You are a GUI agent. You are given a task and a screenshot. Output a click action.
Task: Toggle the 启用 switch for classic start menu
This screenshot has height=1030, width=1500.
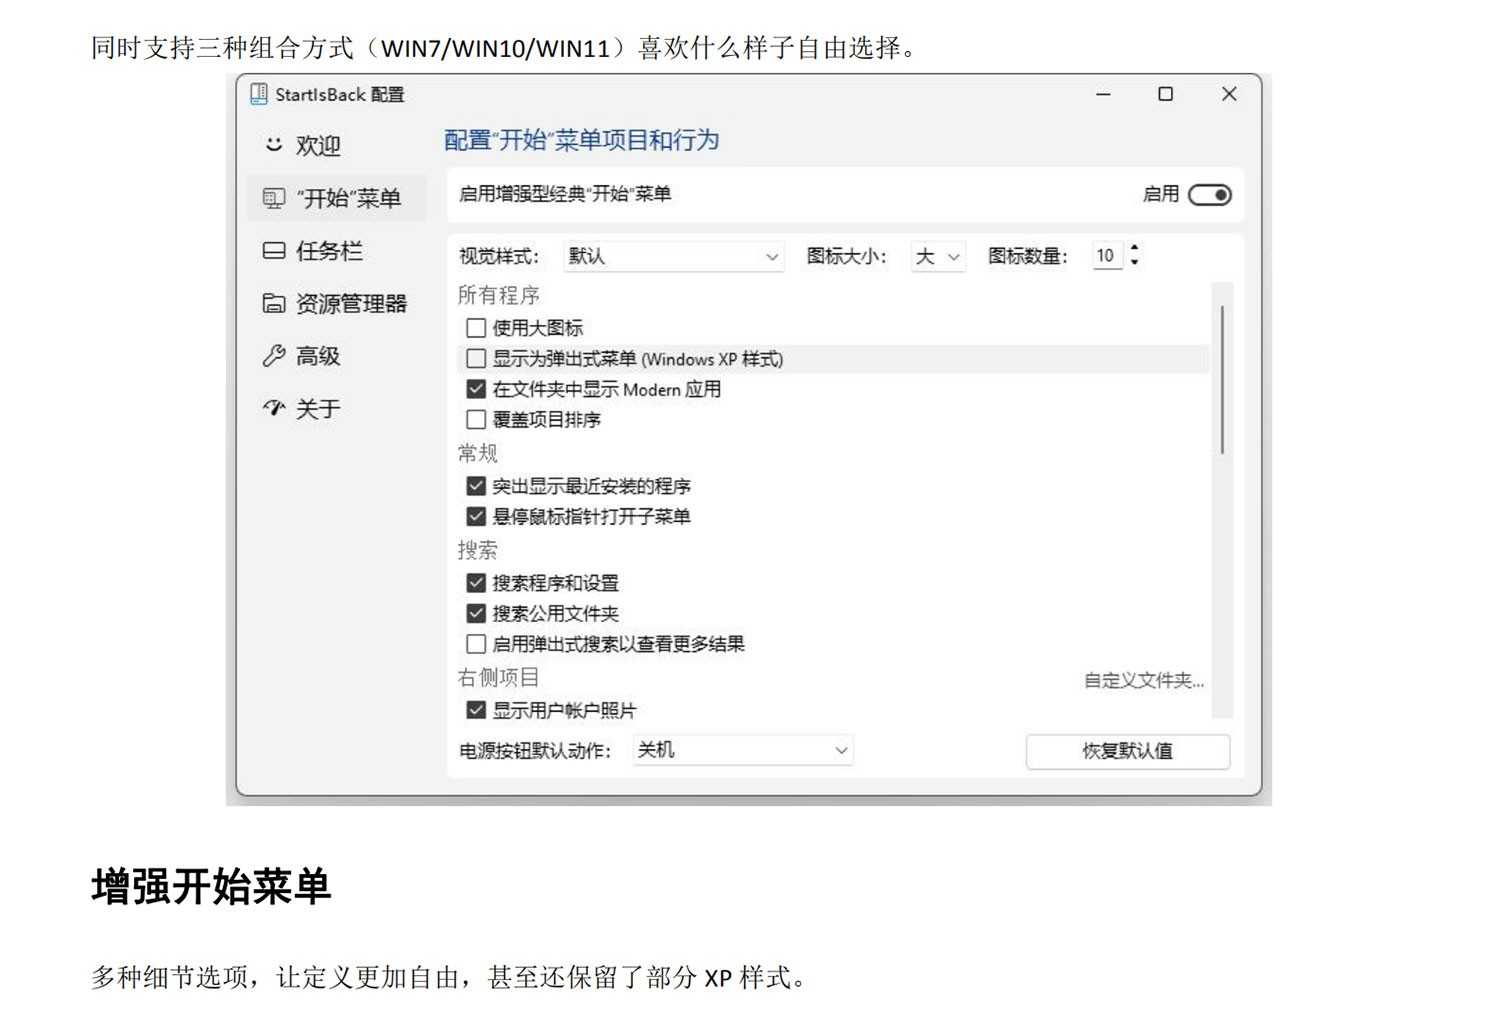pyautogui.click(x=1210, y=195)
